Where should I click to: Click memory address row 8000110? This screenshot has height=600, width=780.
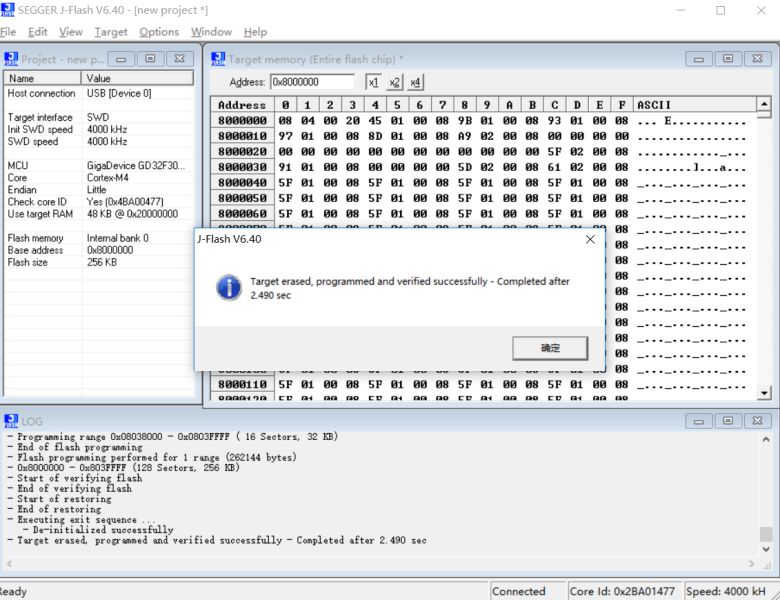pos(242,384)
